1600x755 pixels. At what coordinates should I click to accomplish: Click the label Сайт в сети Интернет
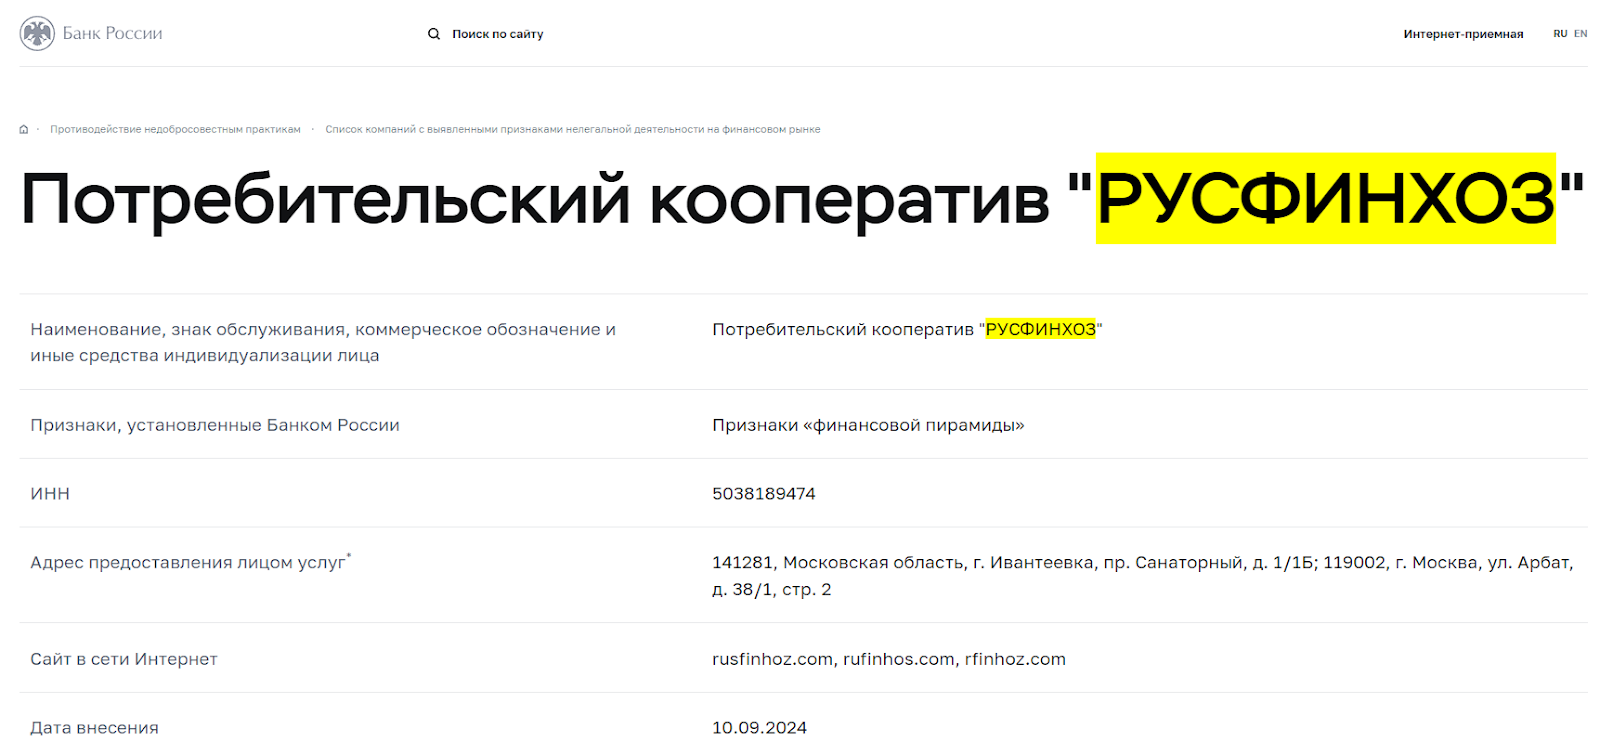coord(124,659)
